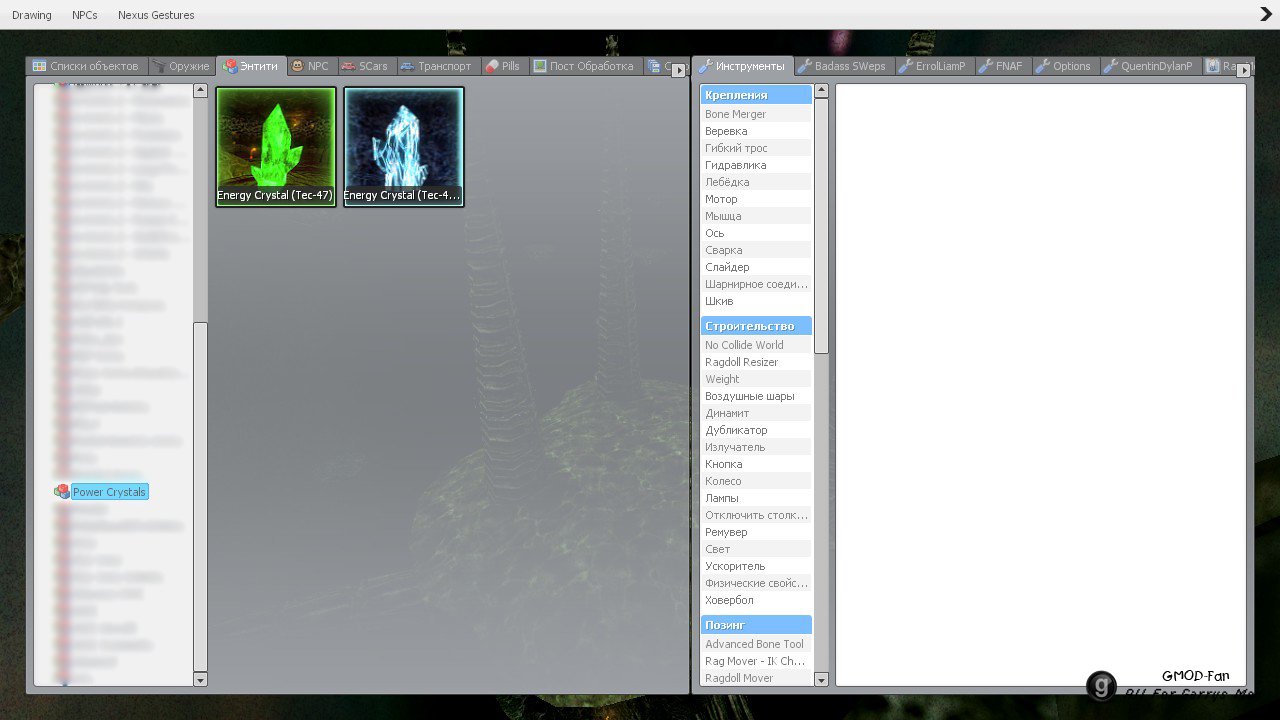Open the QuentinDylanP tab
This screenshot has height=720, width=1280.
(1149, 66)
